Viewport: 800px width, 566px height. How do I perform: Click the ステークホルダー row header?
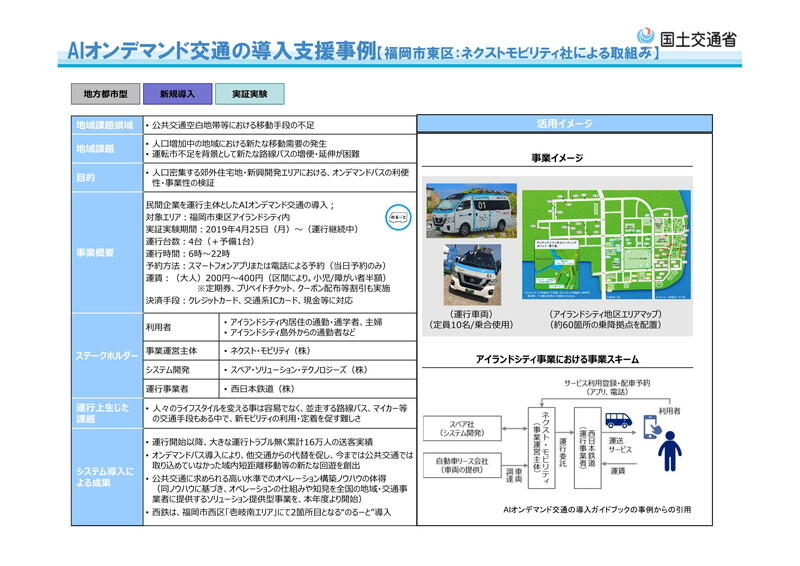107,356
